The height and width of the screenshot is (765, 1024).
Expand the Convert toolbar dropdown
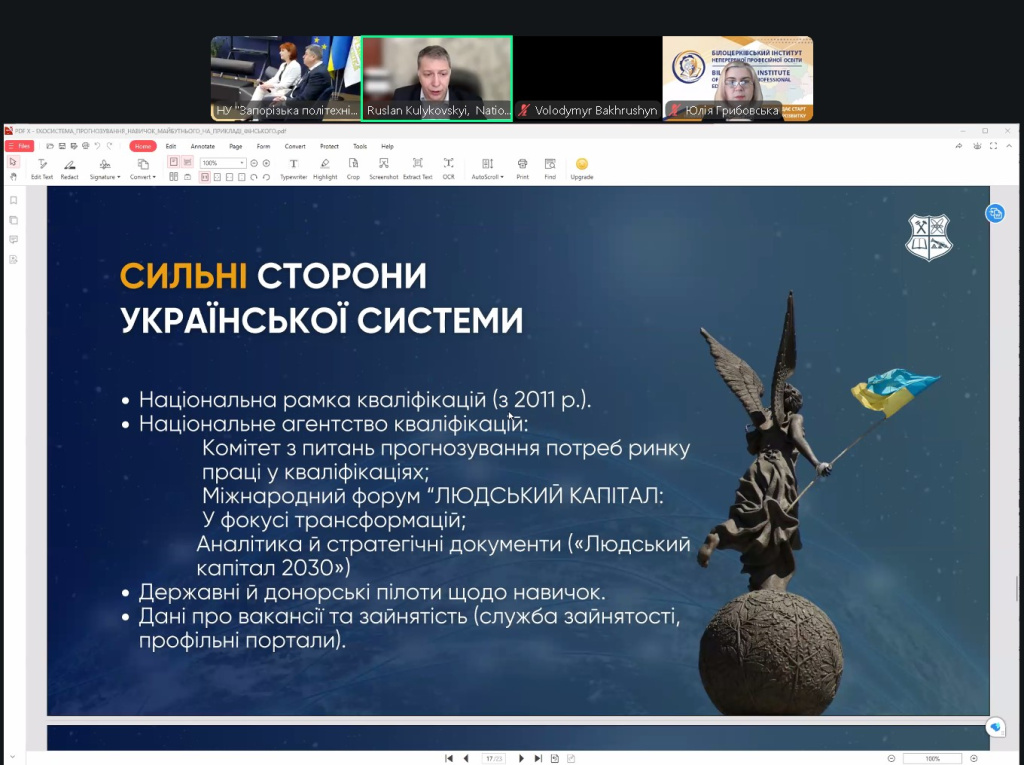pyautogui.click(x=142, y=166)
